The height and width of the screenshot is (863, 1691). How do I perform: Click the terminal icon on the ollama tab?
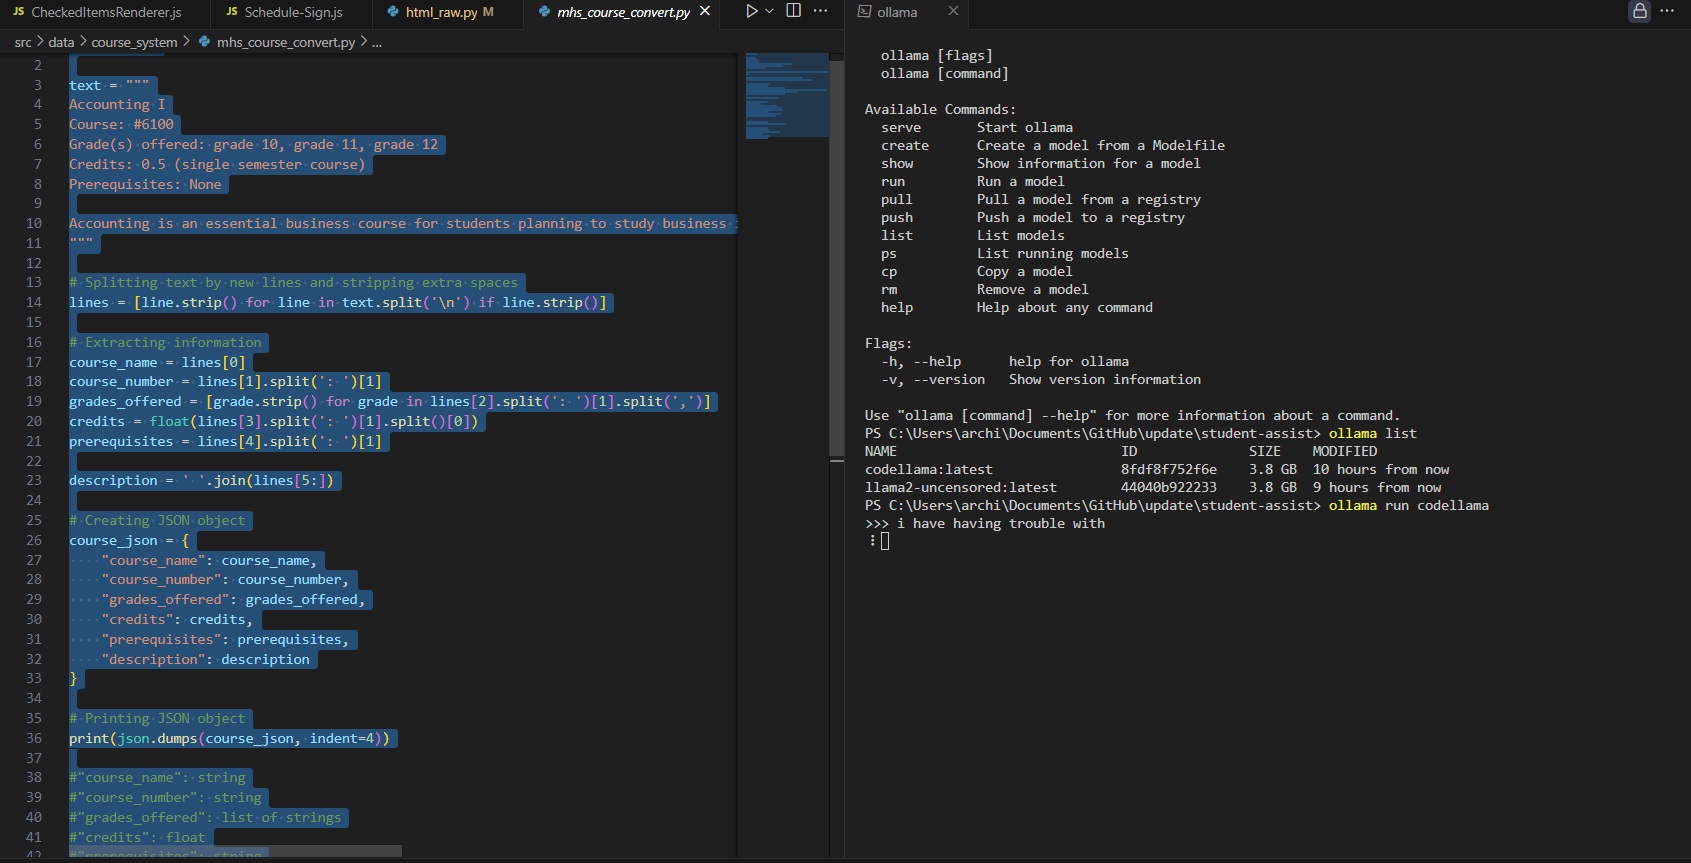coord(865,12)
